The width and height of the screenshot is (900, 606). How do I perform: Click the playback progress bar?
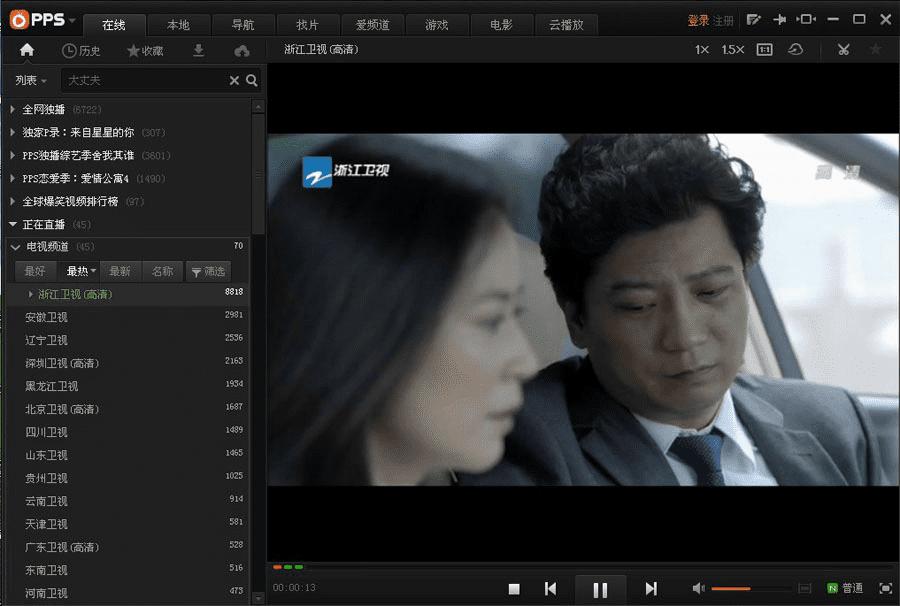pos(582,567)
